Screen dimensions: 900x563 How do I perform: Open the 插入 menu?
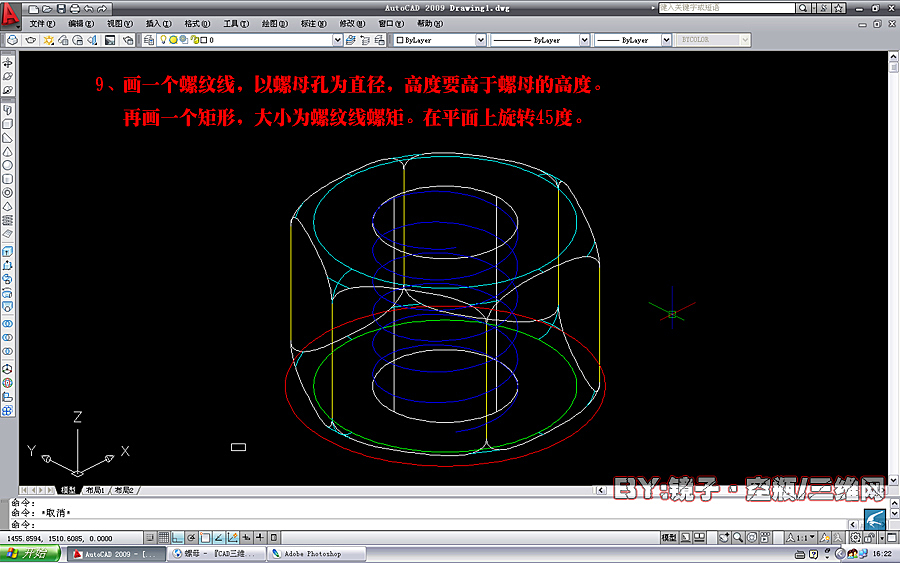[x=158, y=24]
